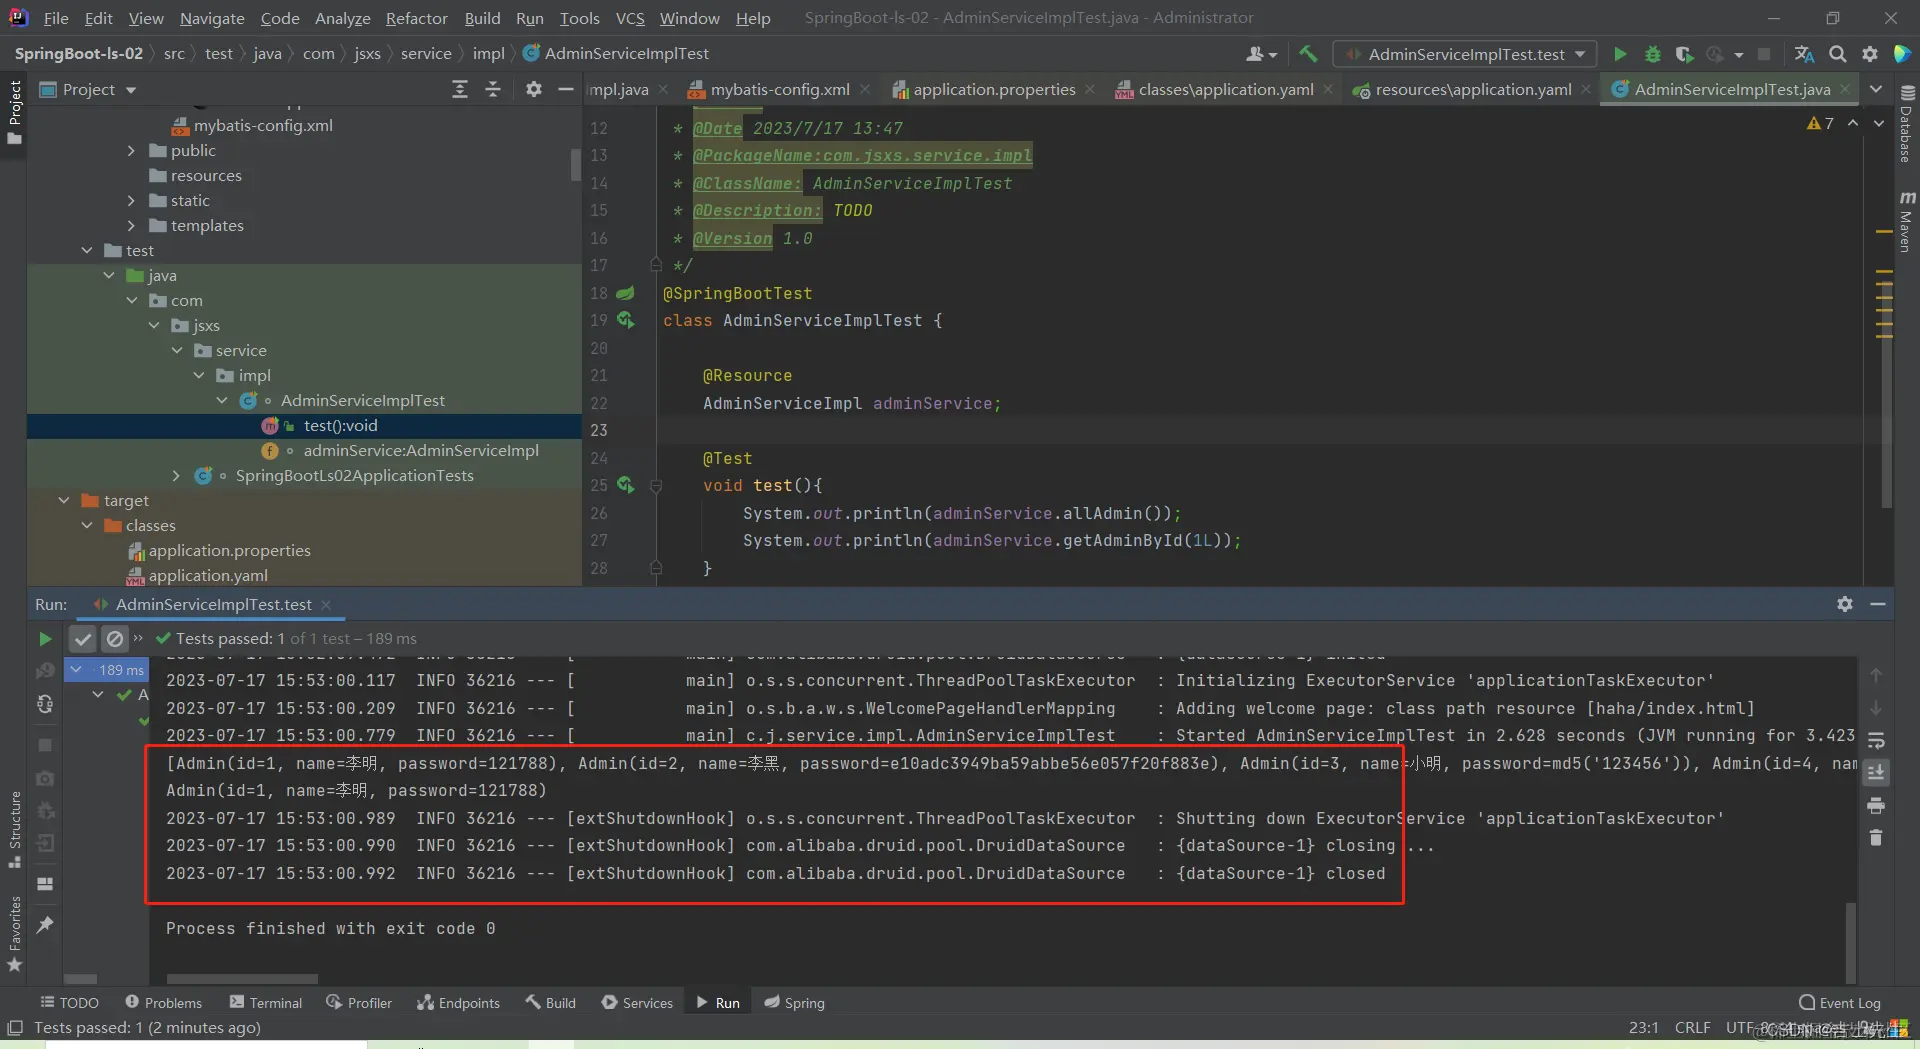Screen dimensions: 1920x1049
Task: Expand the static folder
Action: (131, 200)
